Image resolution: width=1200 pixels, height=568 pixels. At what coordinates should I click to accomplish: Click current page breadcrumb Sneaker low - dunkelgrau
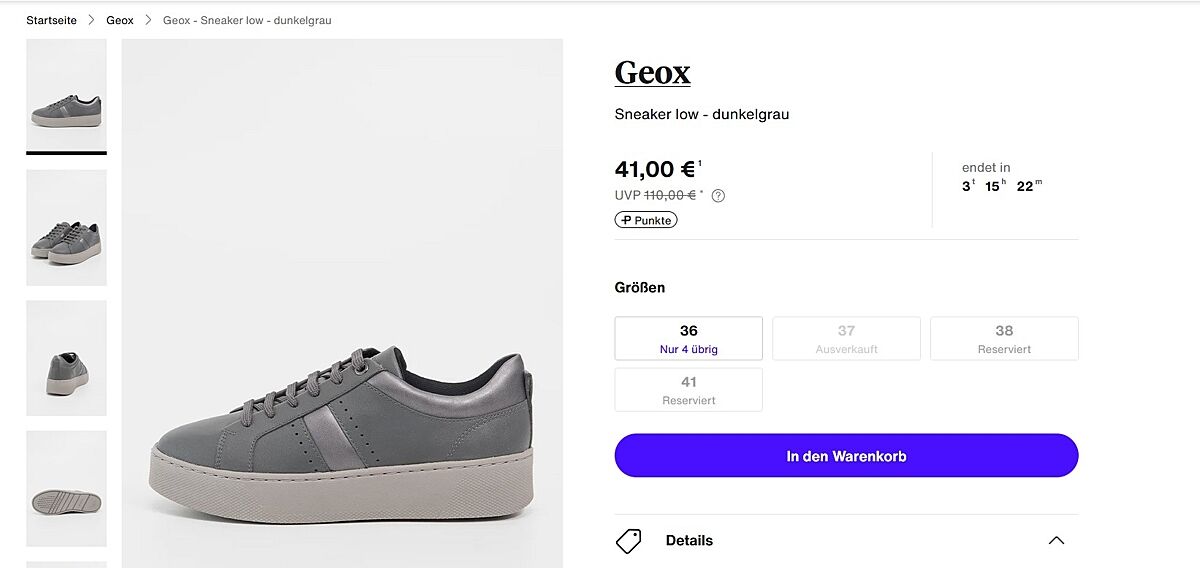click(247, 20)
